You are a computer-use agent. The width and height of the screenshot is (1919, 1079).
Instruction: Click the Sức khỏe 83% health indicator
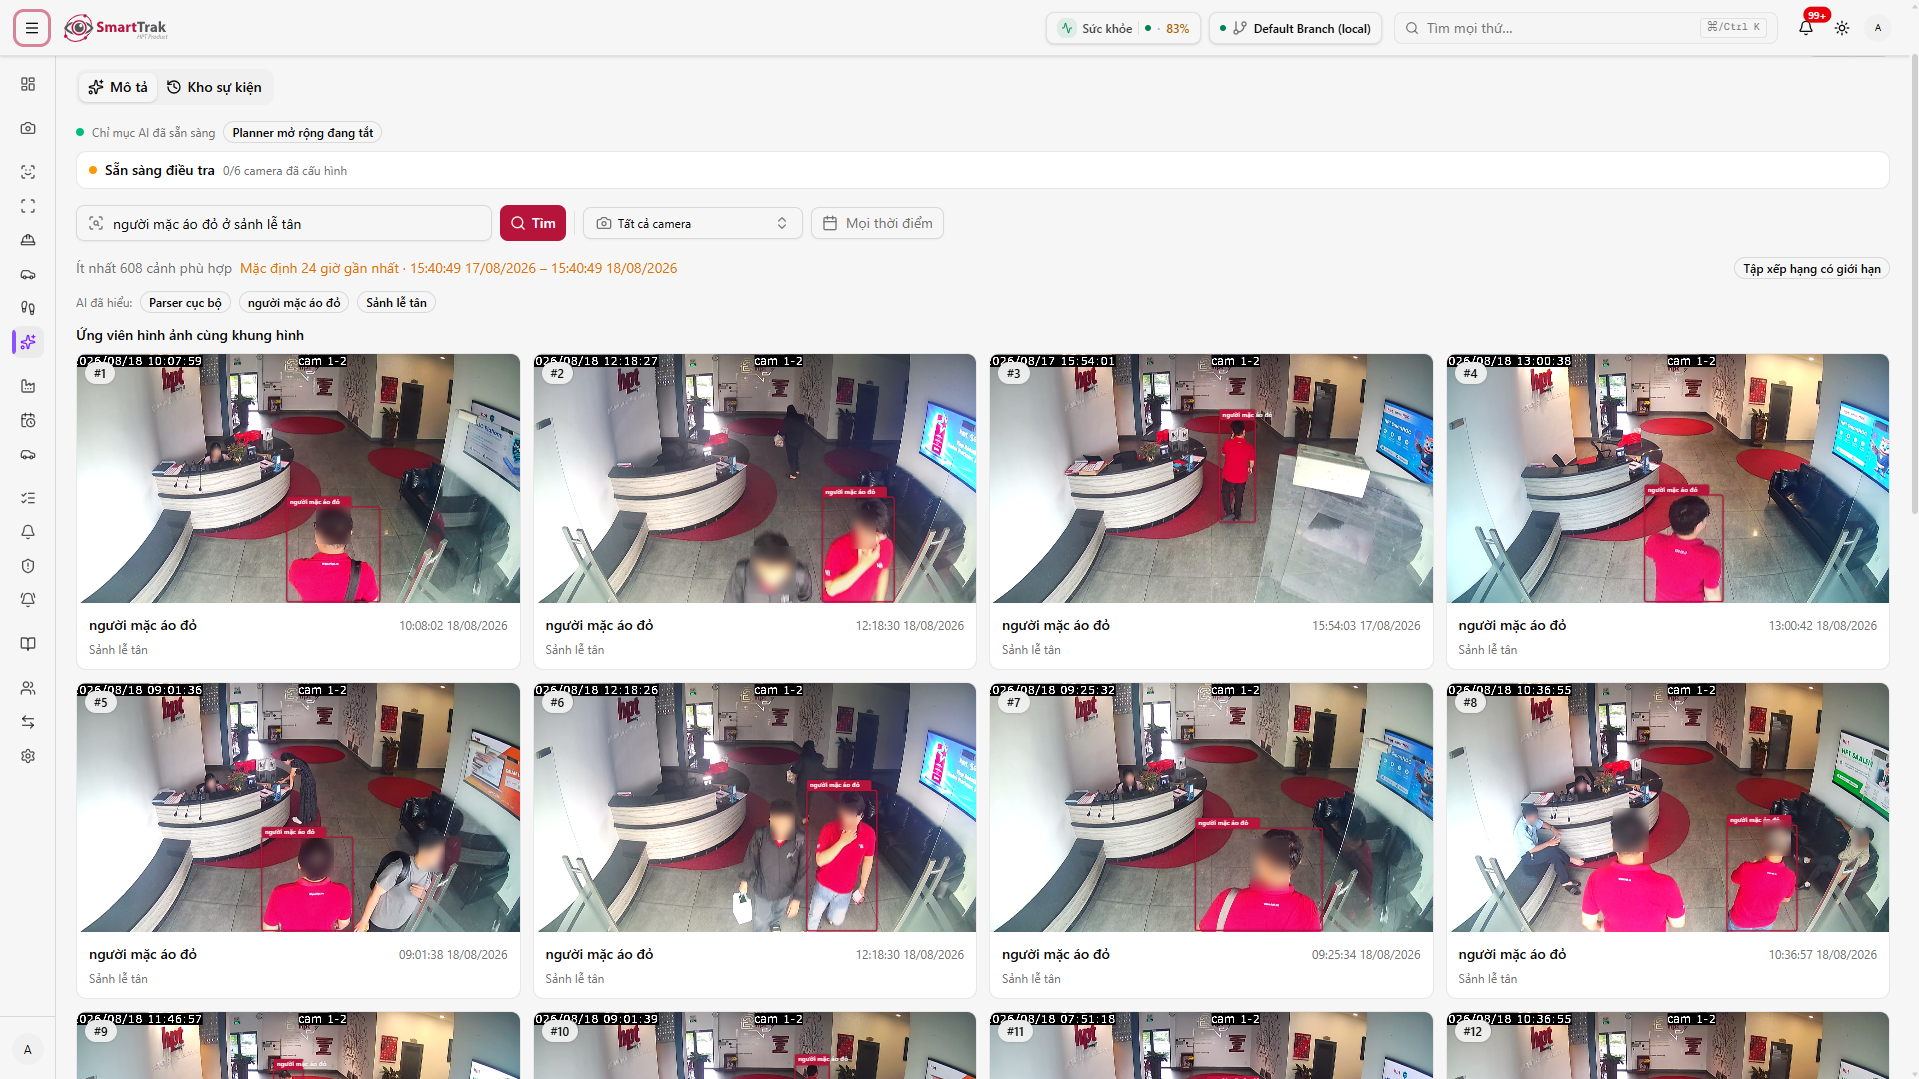pyautogui.click(x=1124, y=28)
